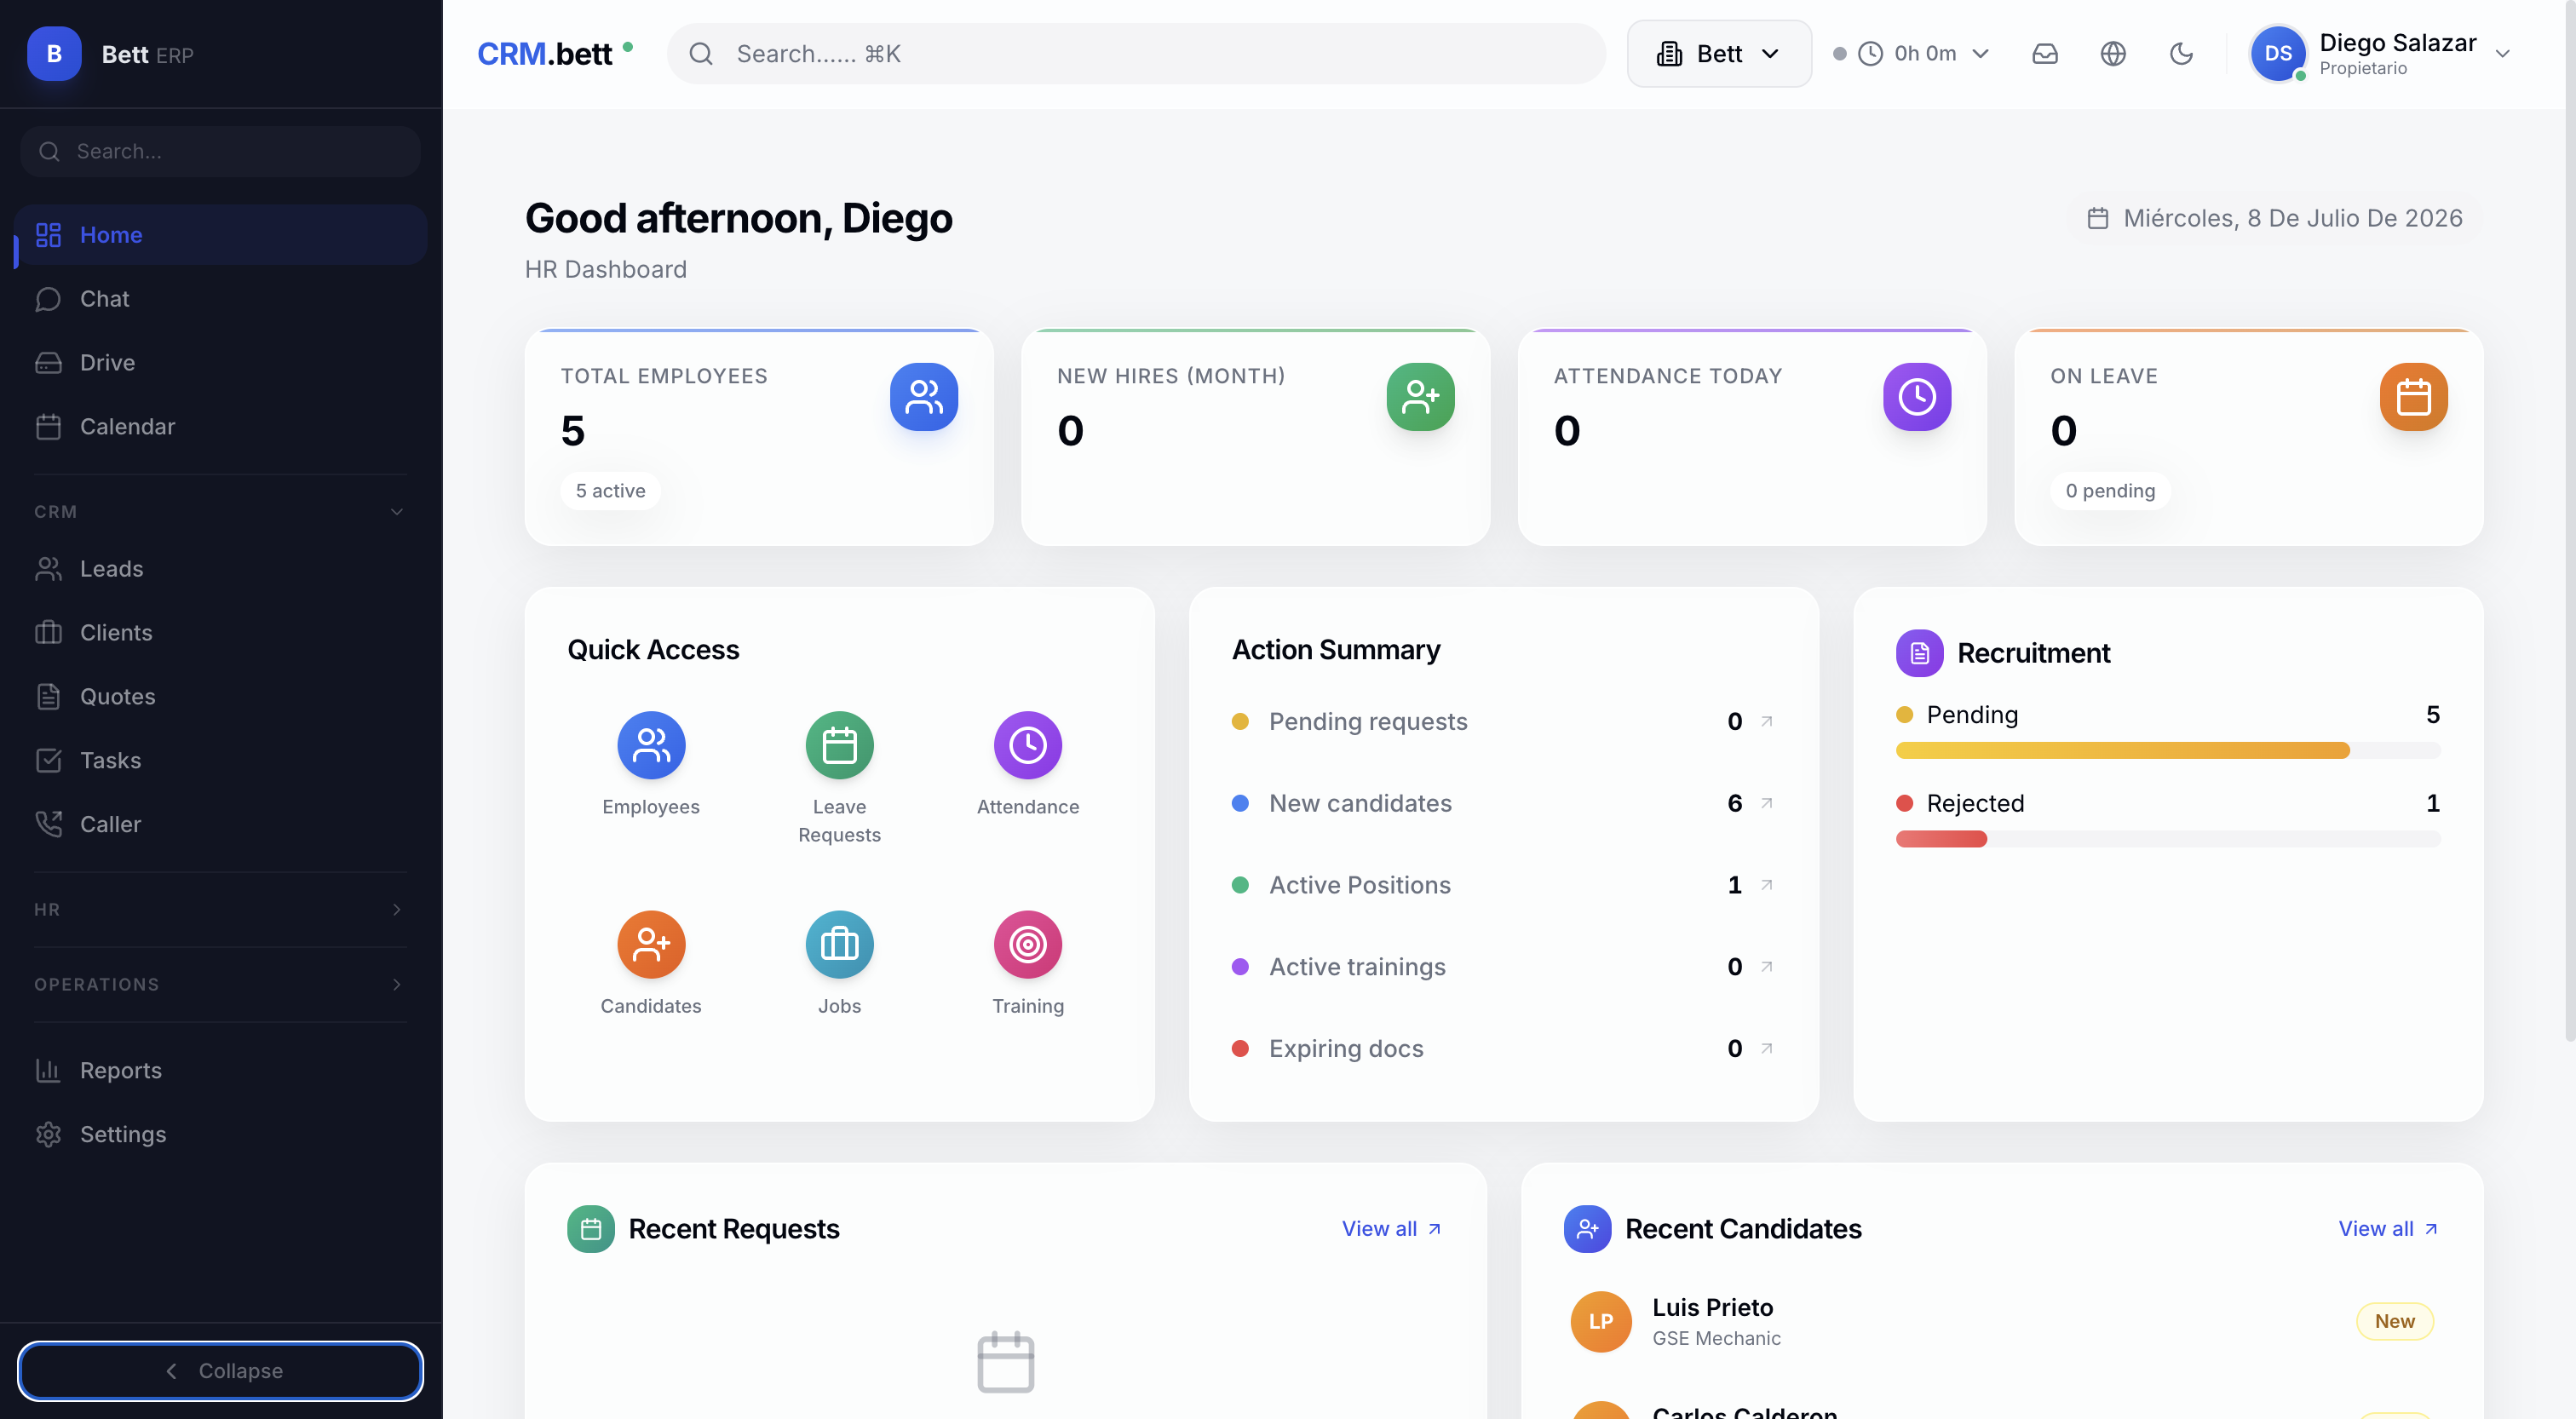Click the Collapse sidebar button
Viewport: 2576px width, 1419px height.
click(220, 1371)
